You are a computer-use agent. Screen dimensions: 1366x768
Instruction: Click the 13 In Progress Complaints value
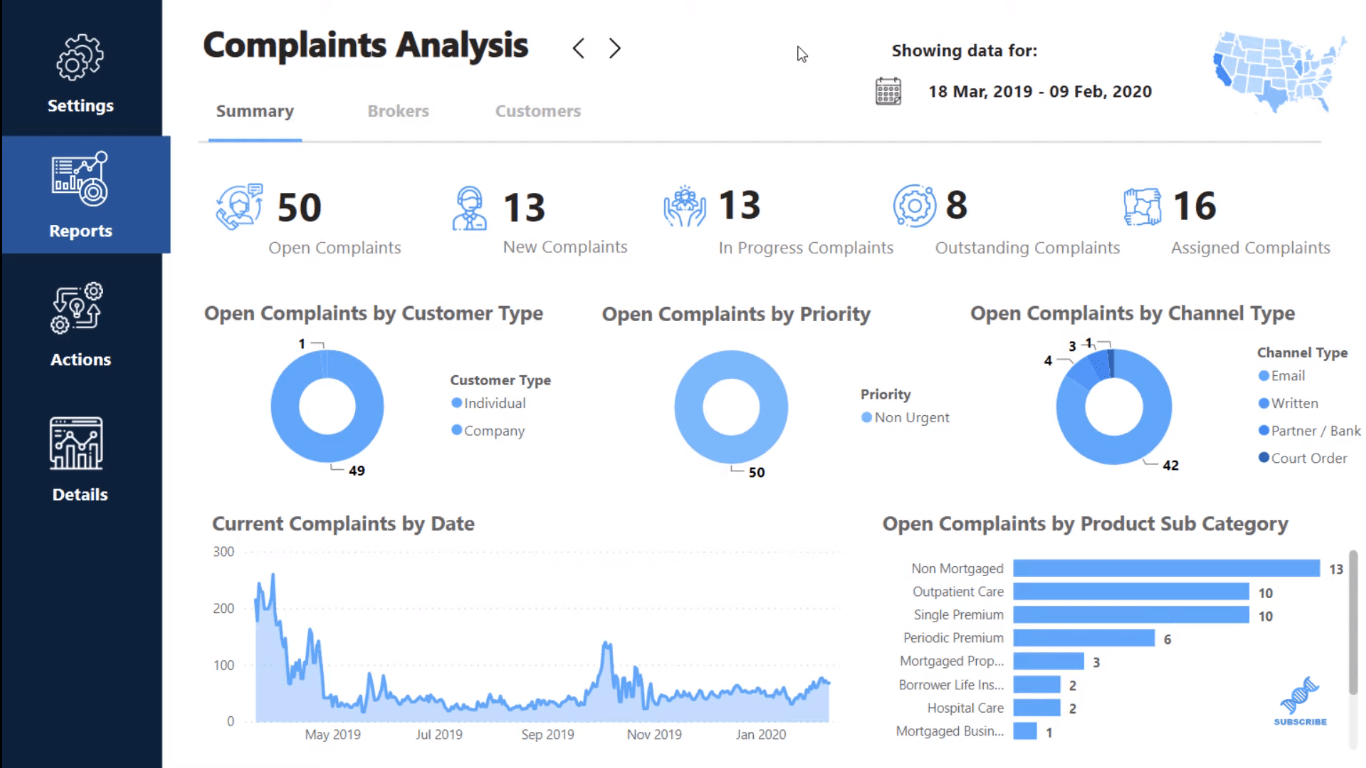point(740,206)
